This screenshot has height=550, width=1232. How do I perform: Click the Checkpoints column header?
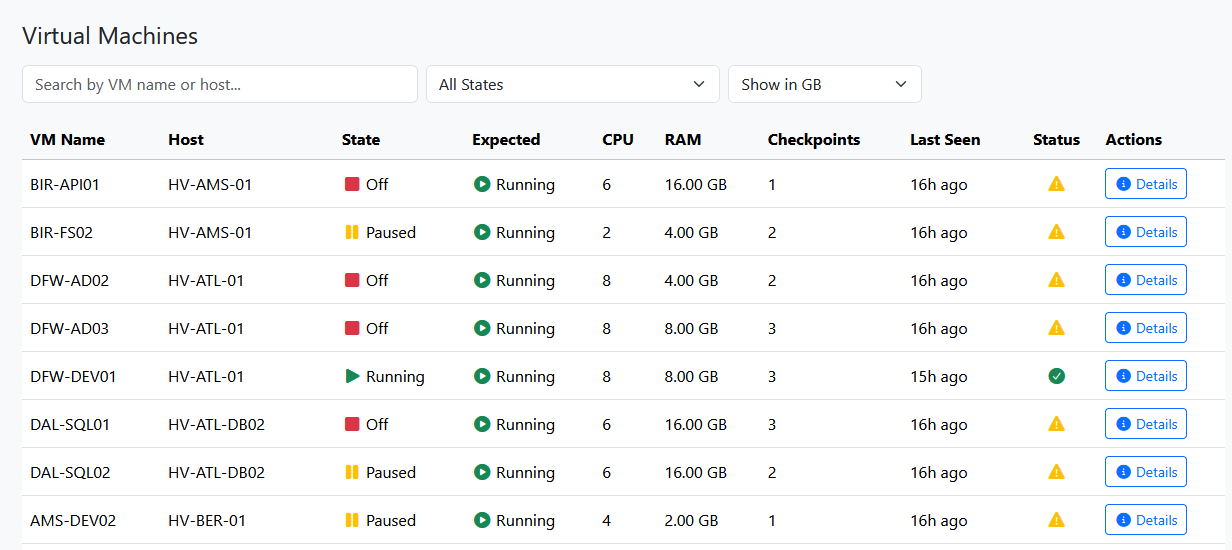(813, 140)
